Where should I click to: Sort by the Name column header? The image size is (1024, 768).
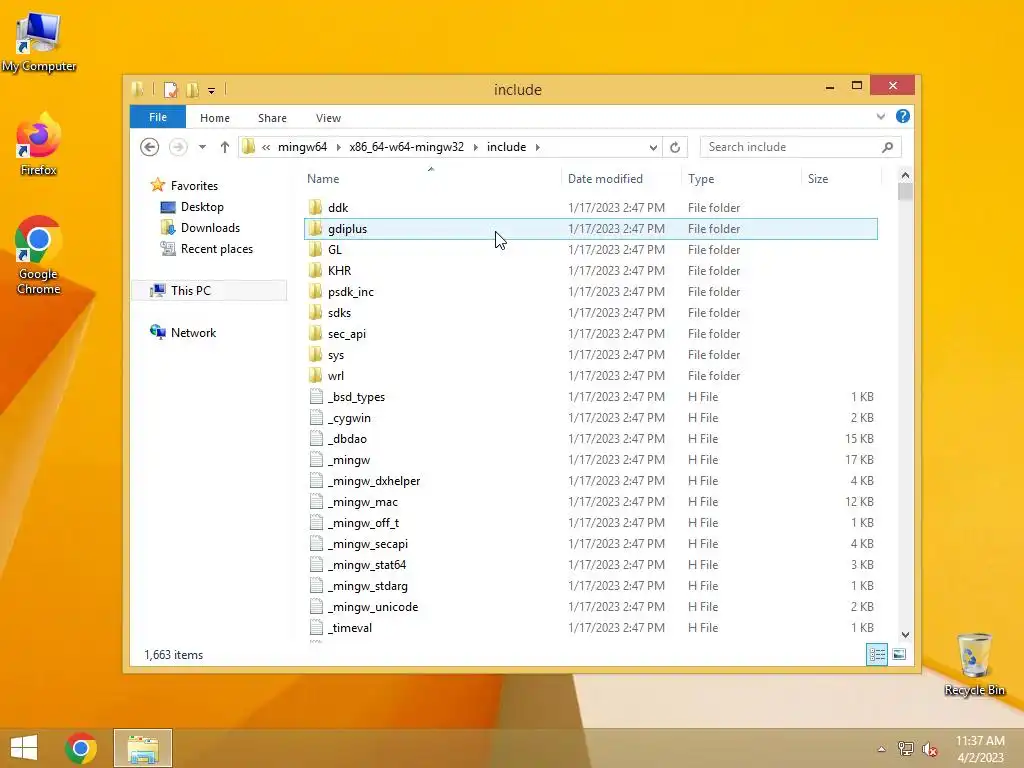pyautogui.click(x=323, y=179)
